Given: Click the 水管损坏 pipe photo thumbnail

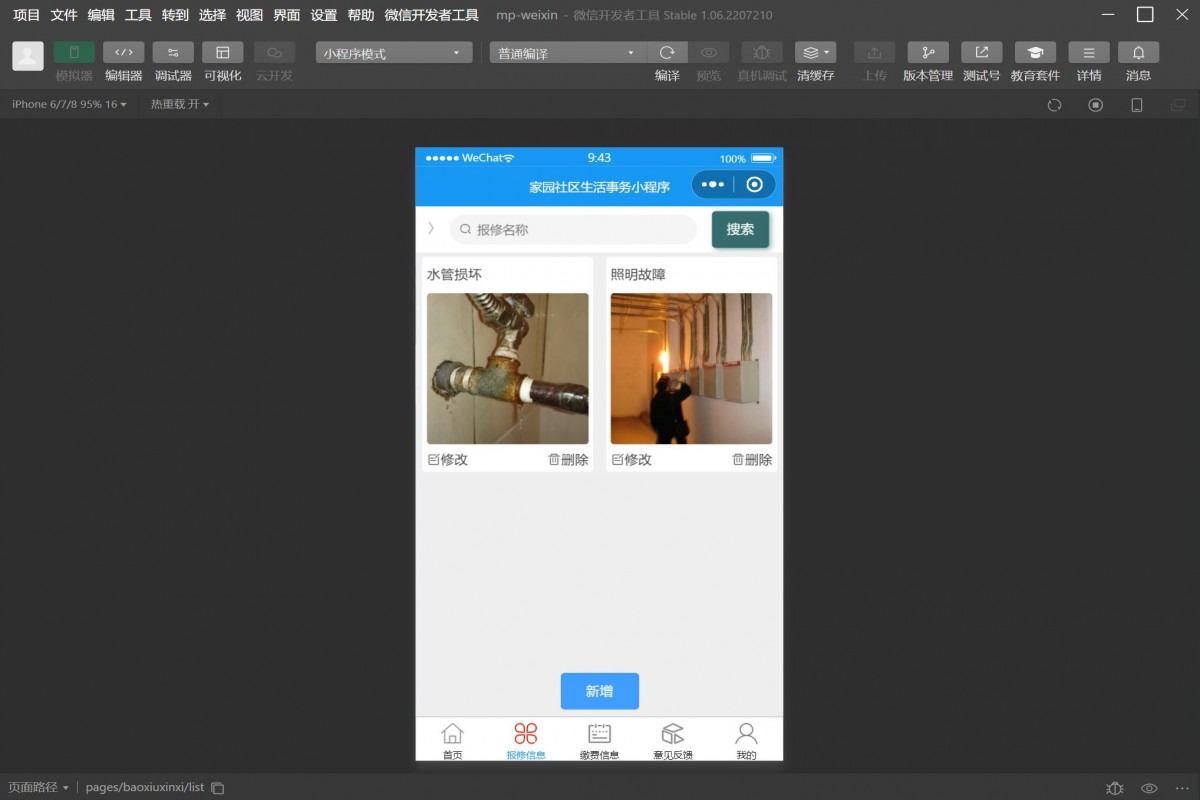Looking at the screenshot, I should click(508, 368).
